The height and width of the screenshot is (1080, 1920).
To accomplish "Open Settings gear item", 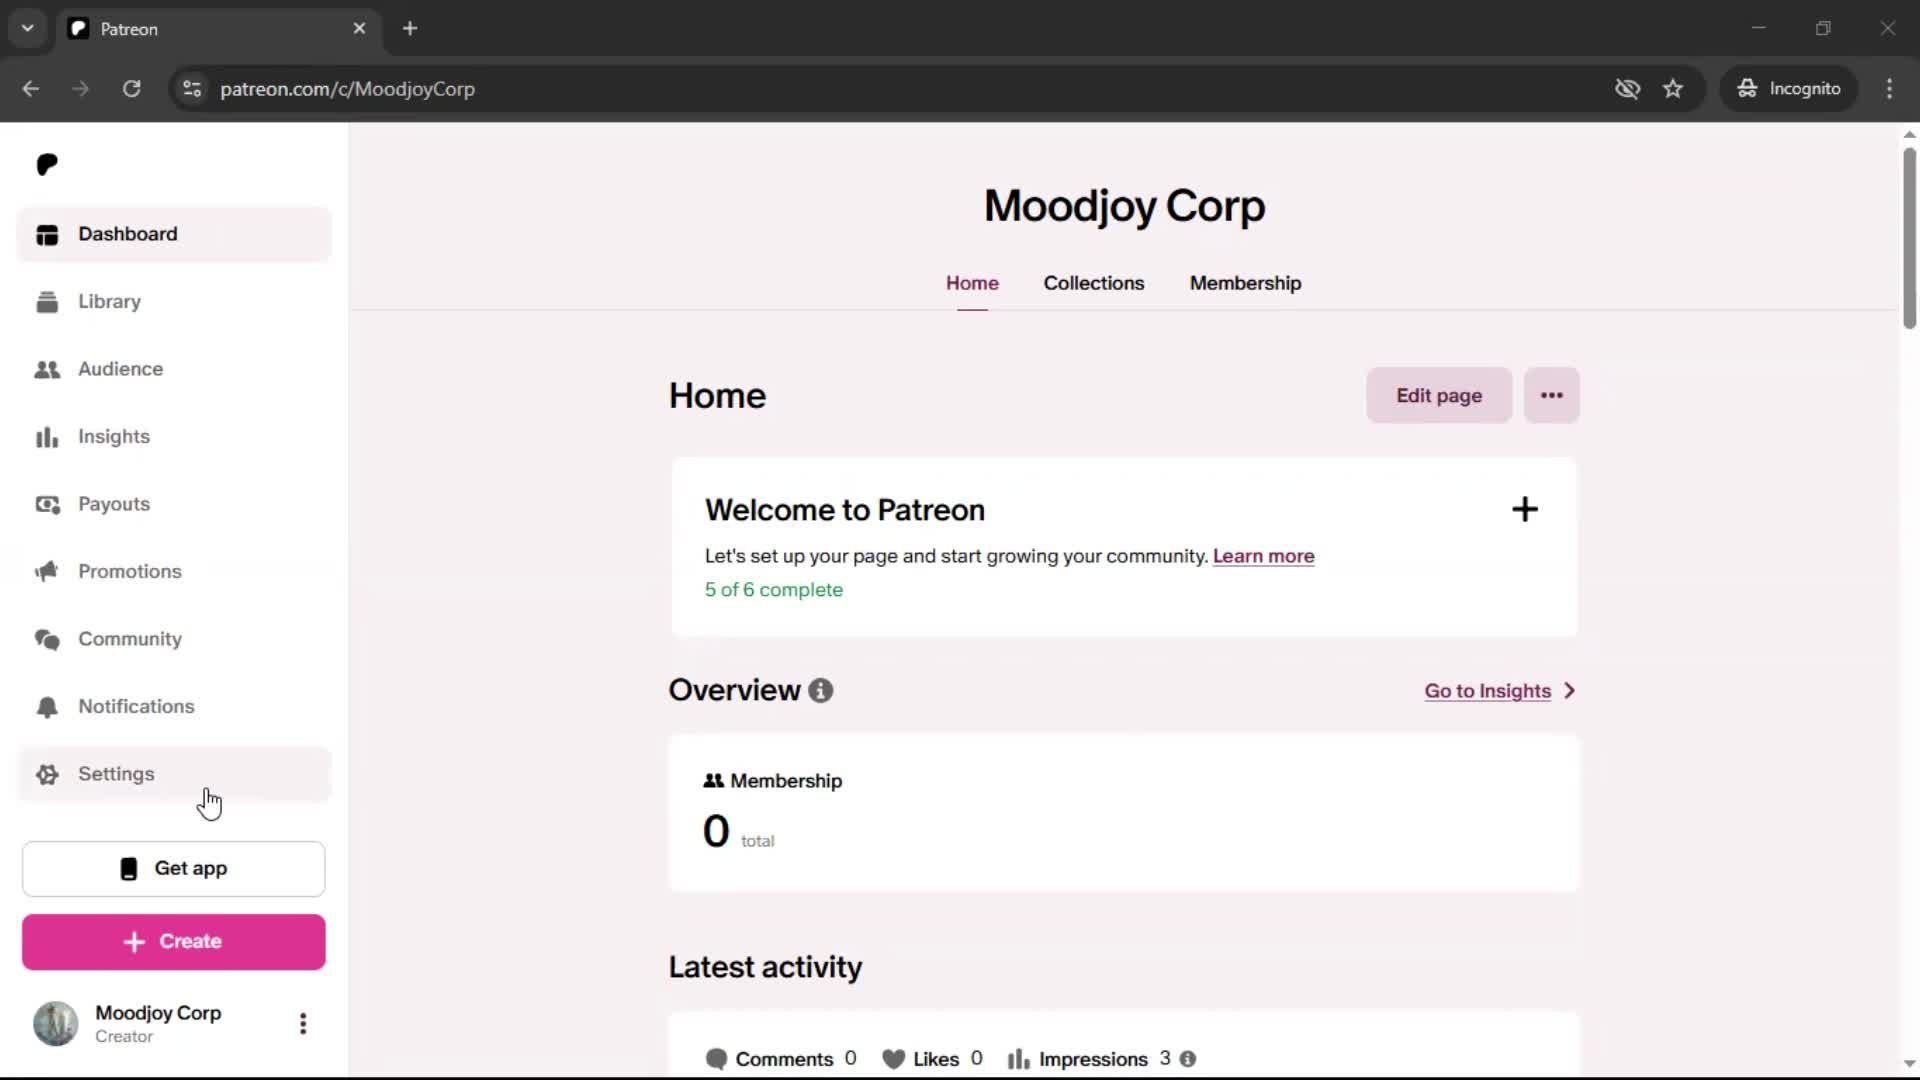I will click(x=116, y=774).
